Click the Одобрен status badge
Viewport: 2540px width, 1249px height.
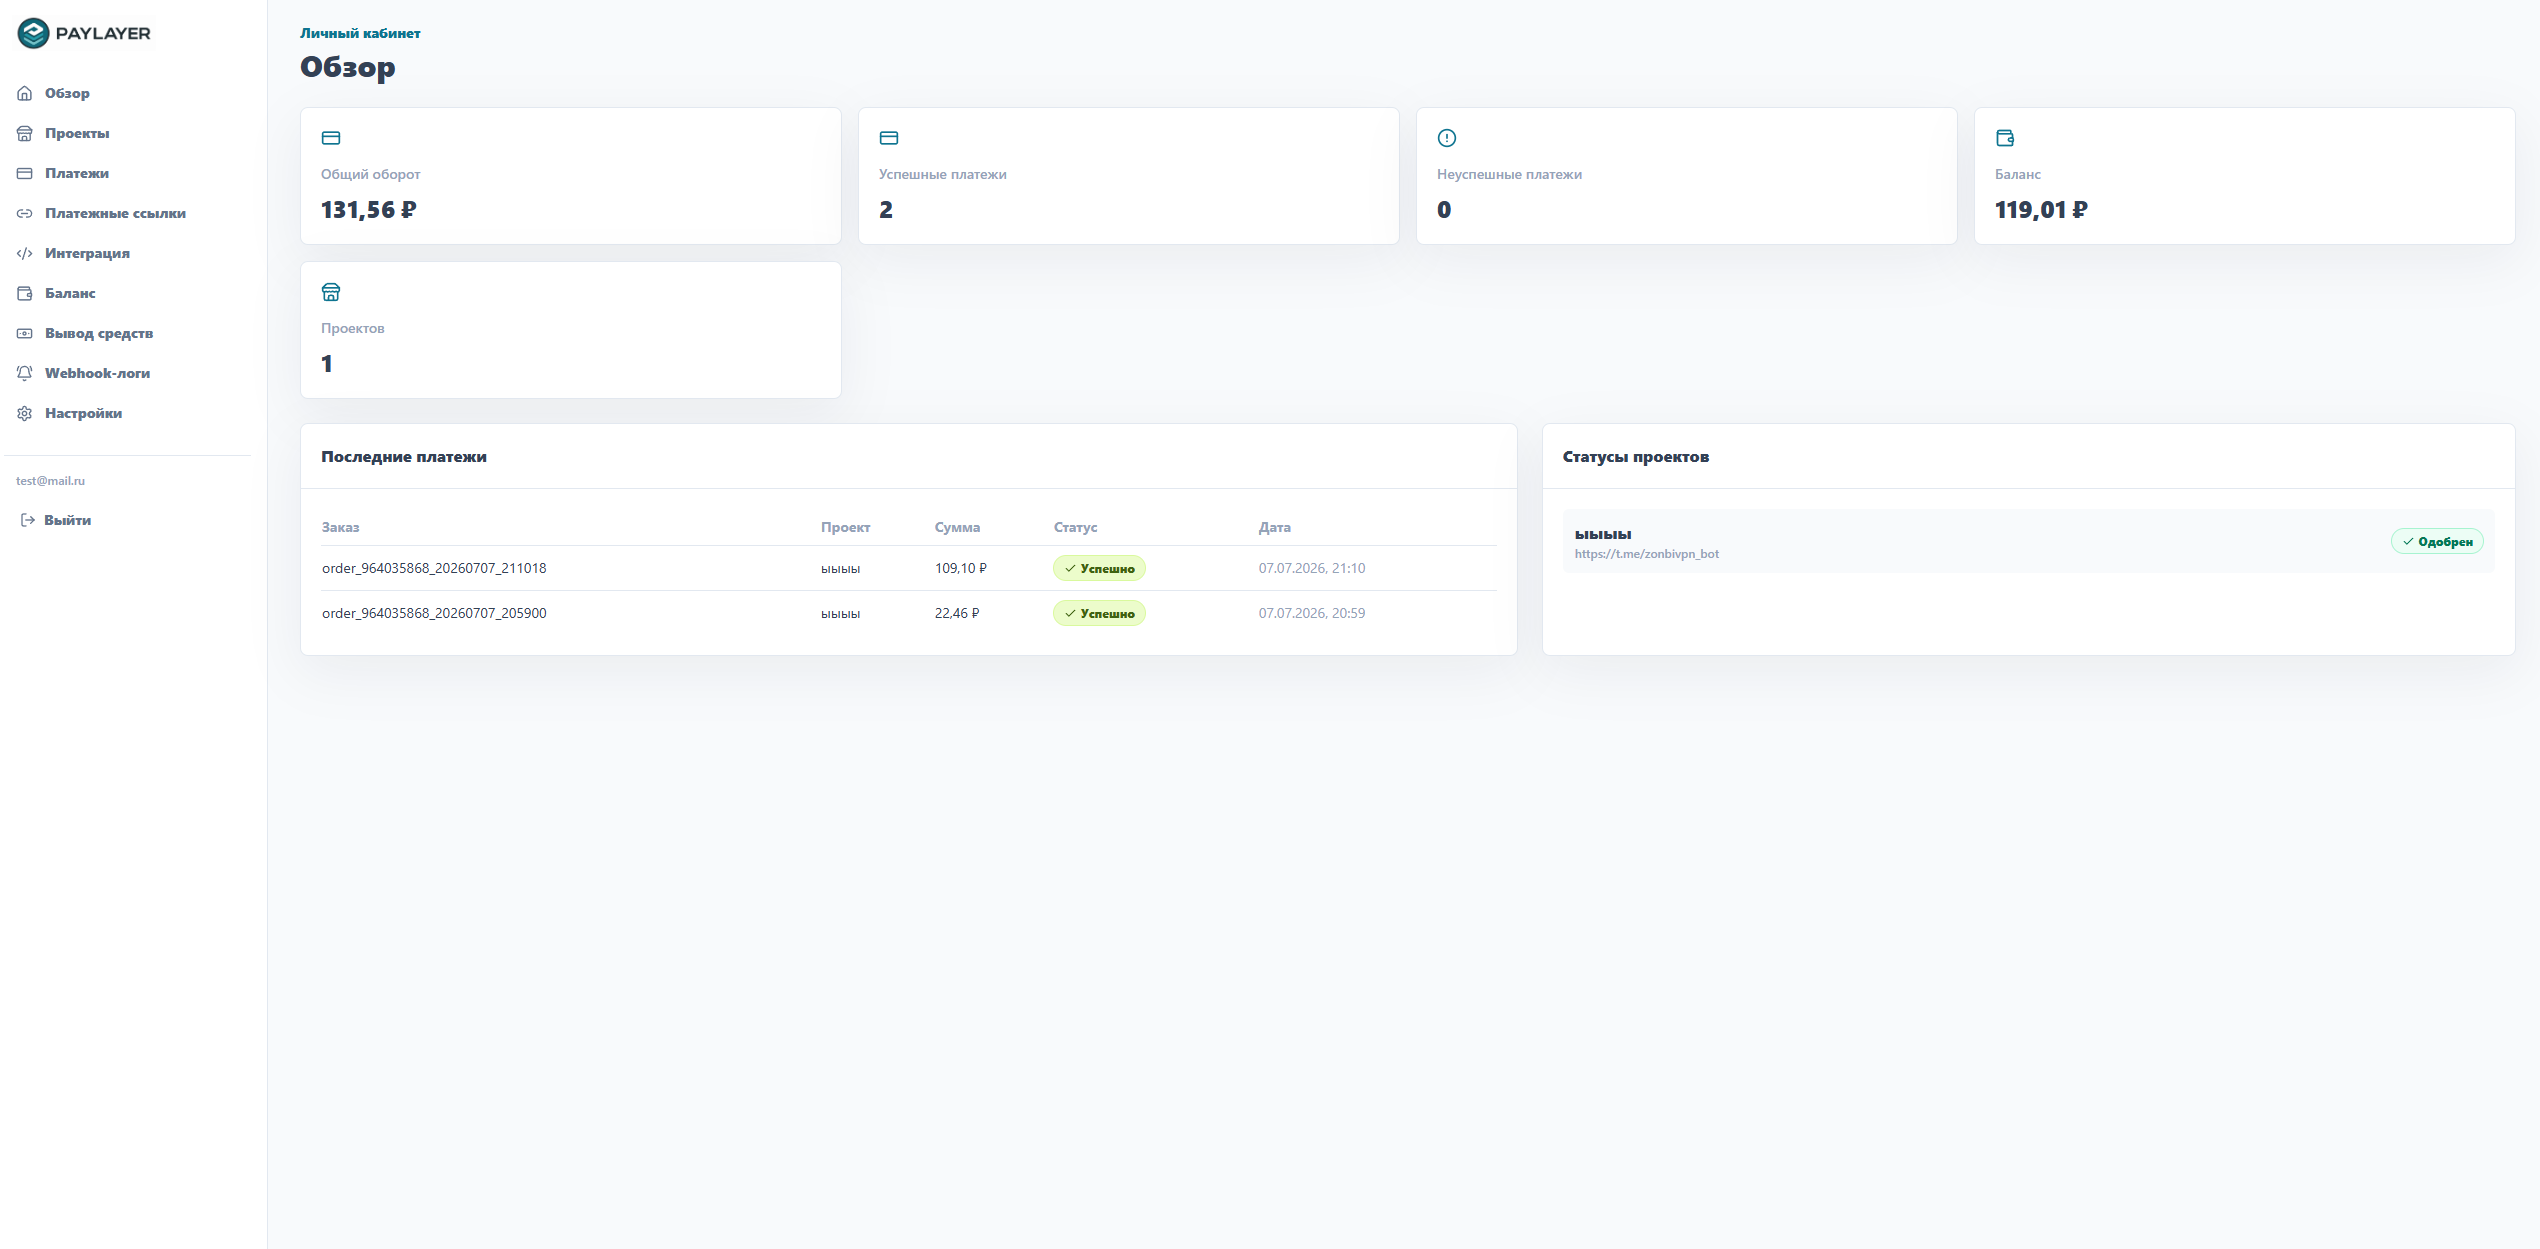tap(2437, 541)
